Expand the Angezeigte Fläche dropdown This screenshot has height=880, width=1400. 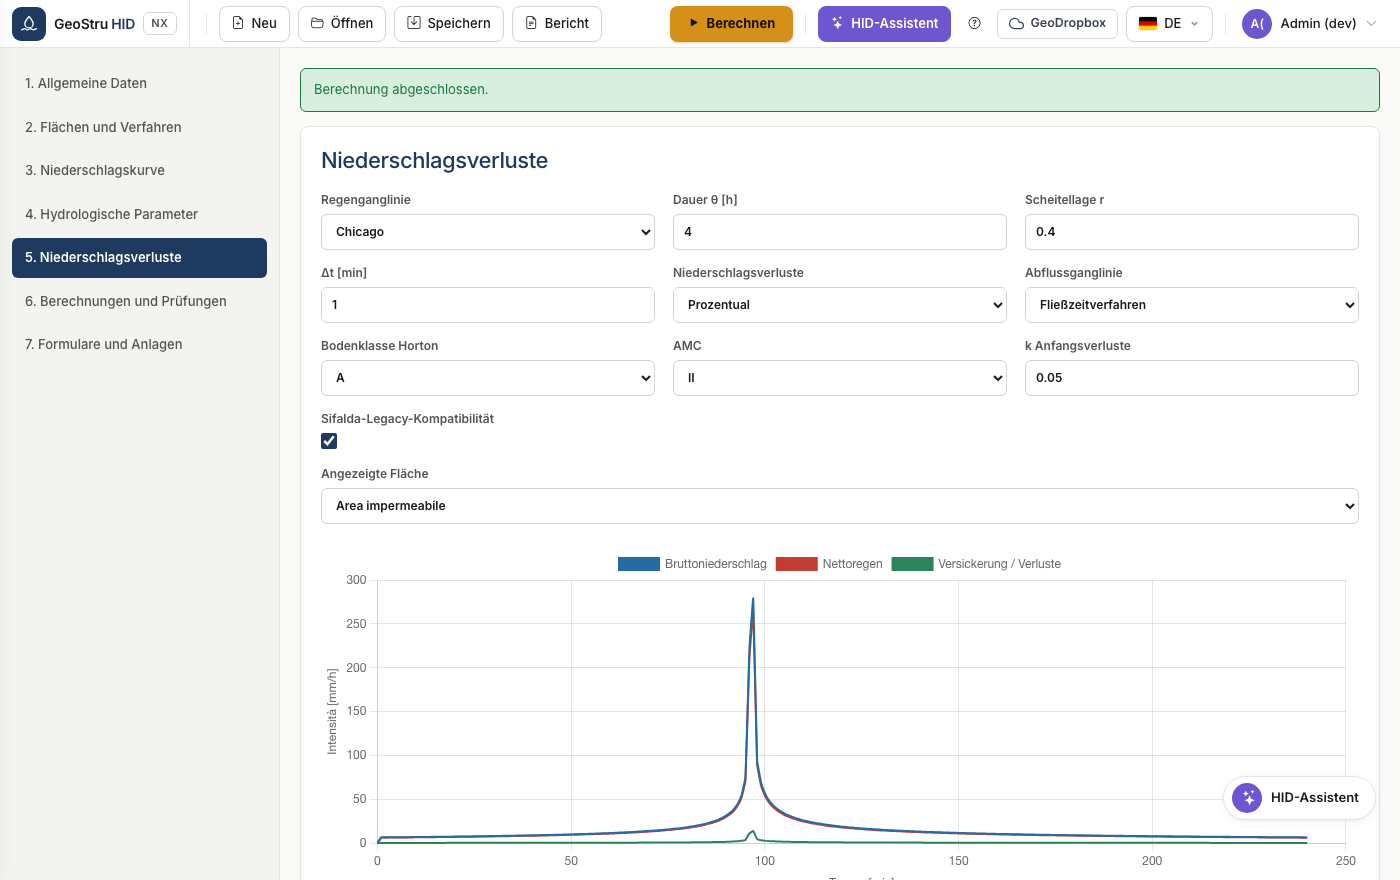[840, 506]
